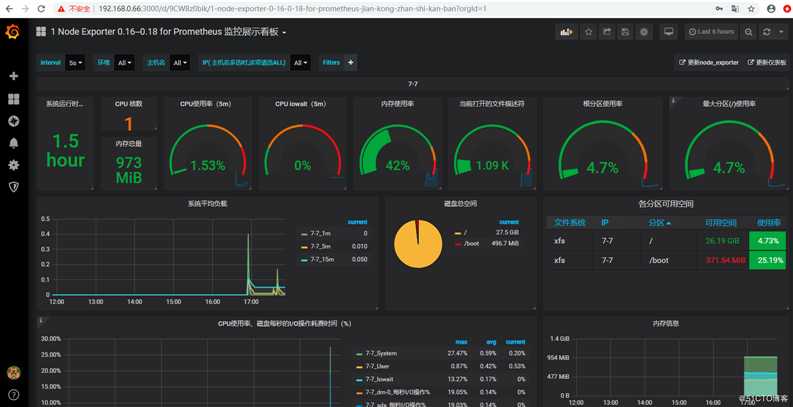
Task: Save the dashboard with disk icon
Action: 625,32
